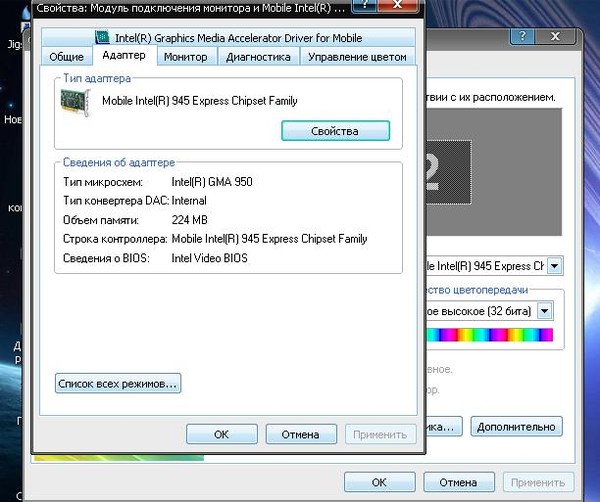This screenshot has width=600, height=502.
Task: Switch to the Общие tab
Action: [67, 57]
